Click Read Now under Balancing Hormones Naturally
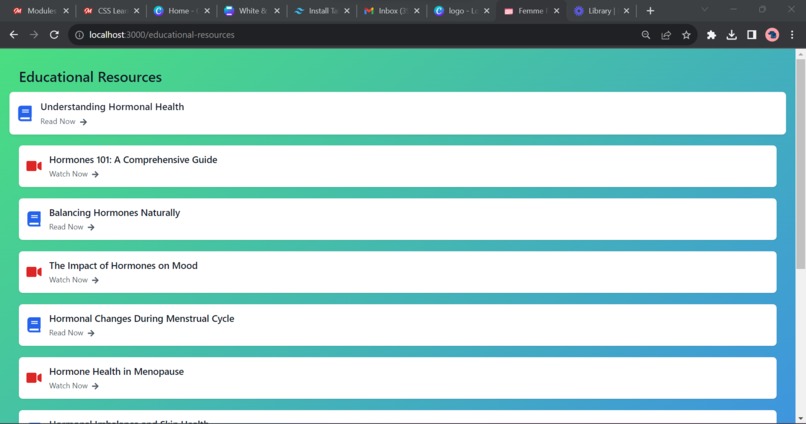 tap(66, 227)
